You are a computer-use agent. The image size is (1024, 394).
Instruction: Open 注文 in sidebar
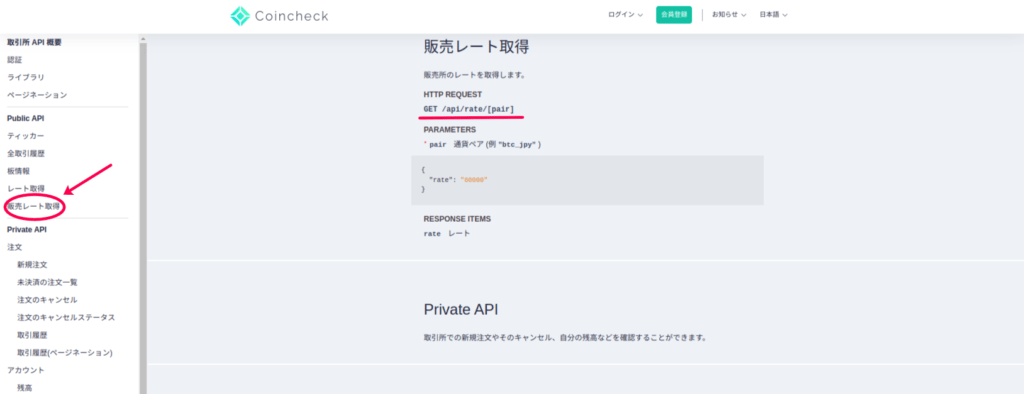tap(15, 248)
